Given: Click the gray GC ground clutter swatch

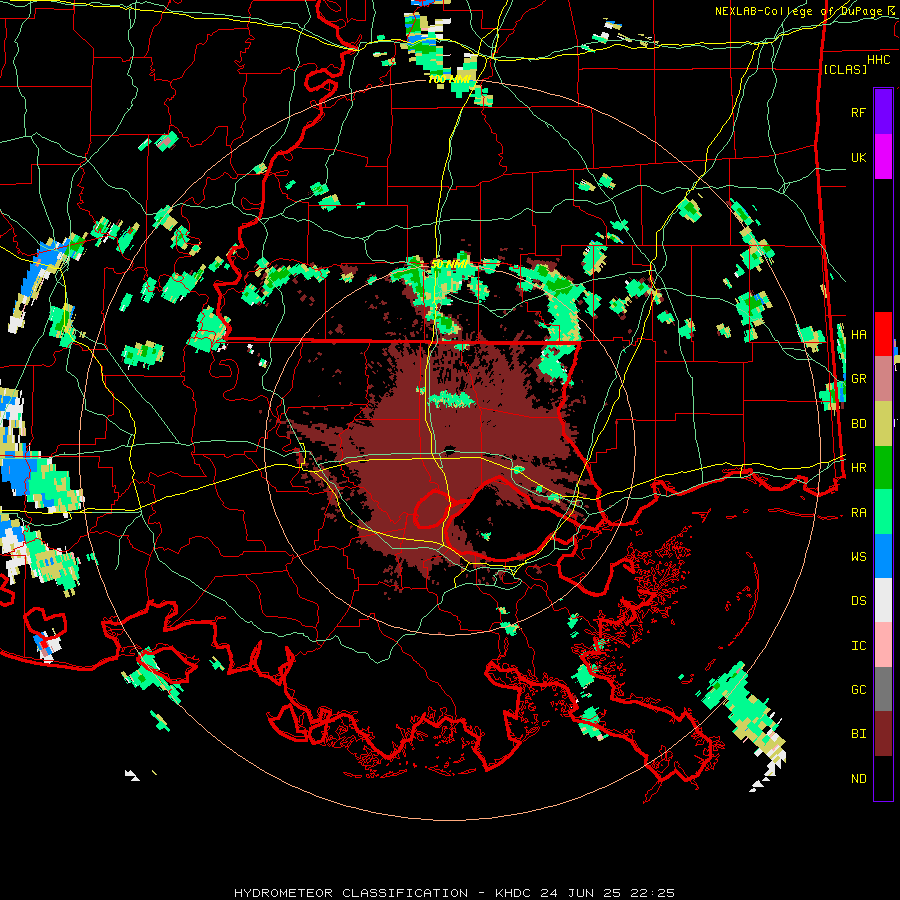Looking at the screenshot, I should click(x=883, y=689).
